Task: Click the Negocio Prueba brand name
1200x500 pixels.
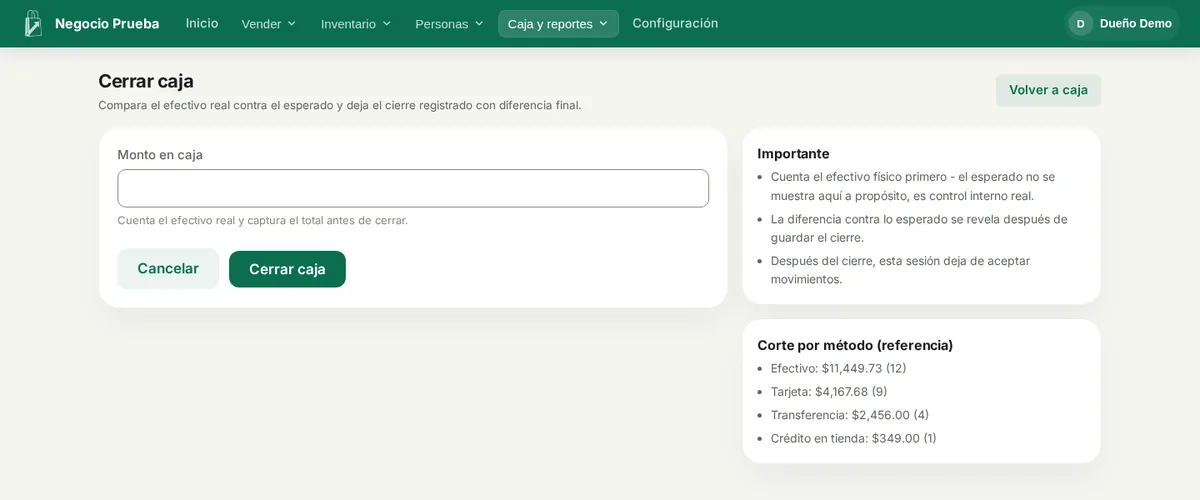Action: coord(107,23)
